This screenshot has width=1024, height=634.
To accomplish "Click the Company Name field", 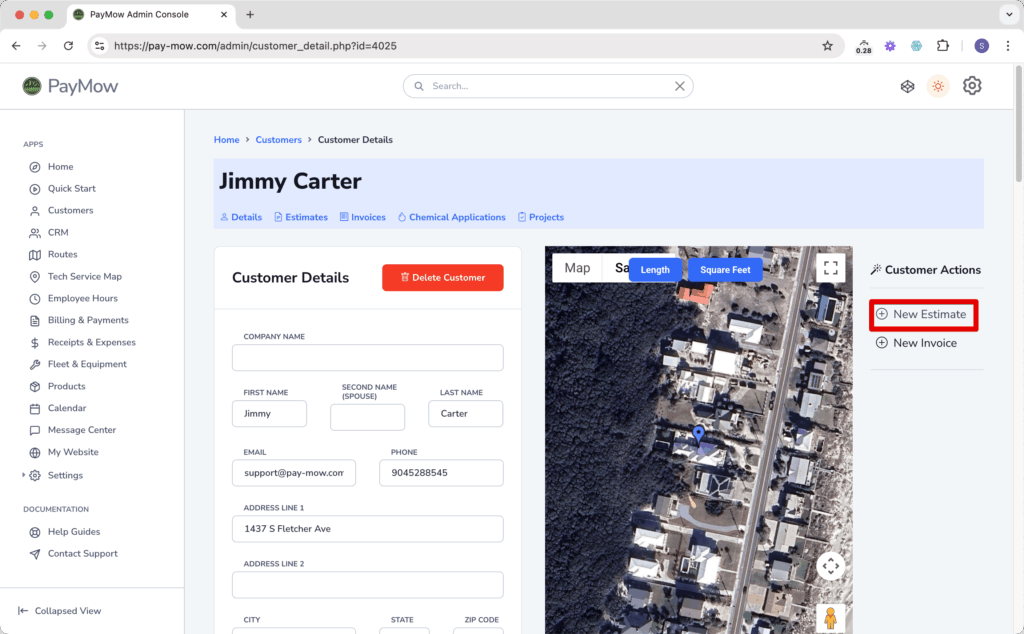I will [x=368, y=358].
